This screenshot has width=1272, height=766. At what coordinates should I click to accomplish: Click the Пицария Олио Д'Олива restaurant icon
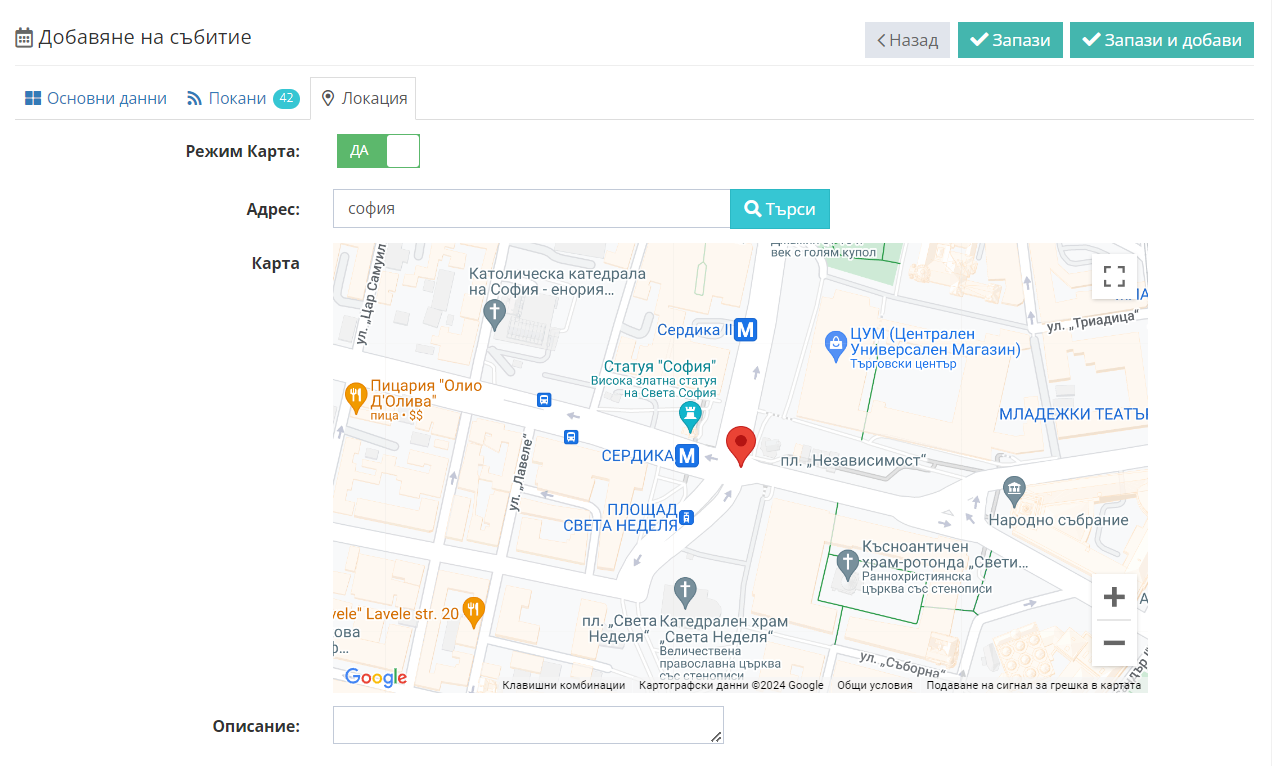[x=355, y=397]
